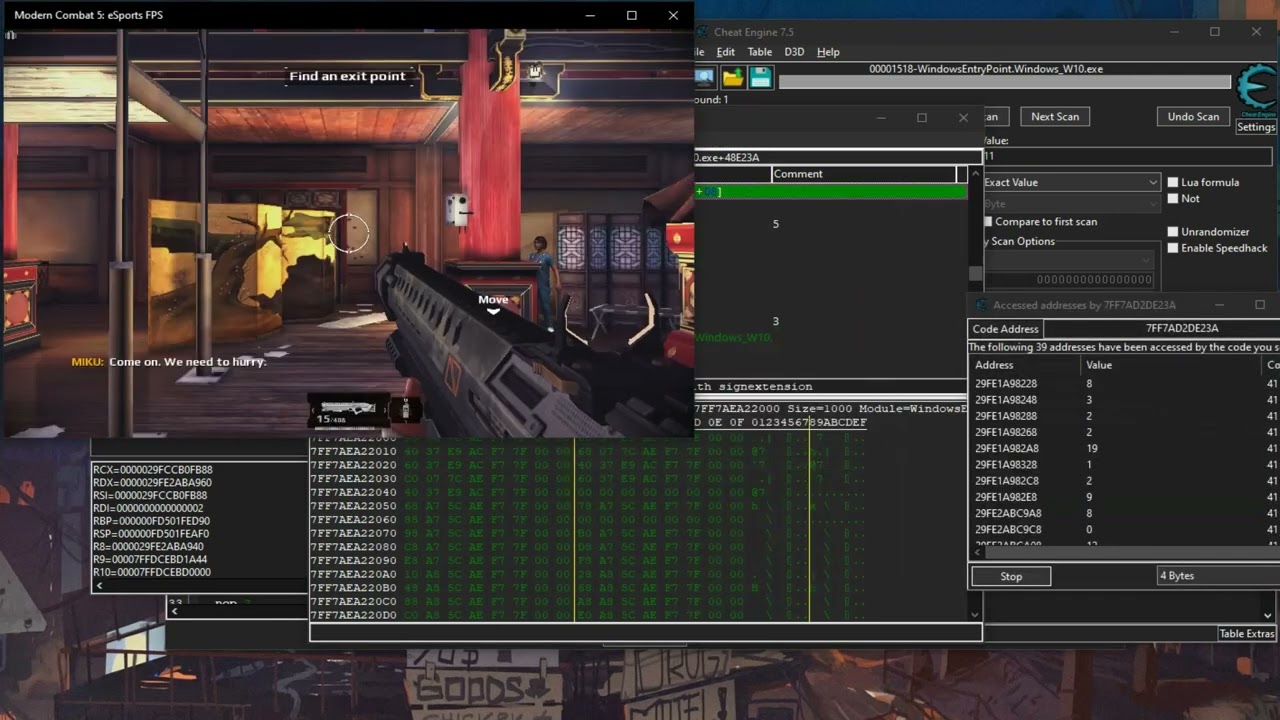
Task: Click the RSI register value
Action: click(x=150, y=496)
